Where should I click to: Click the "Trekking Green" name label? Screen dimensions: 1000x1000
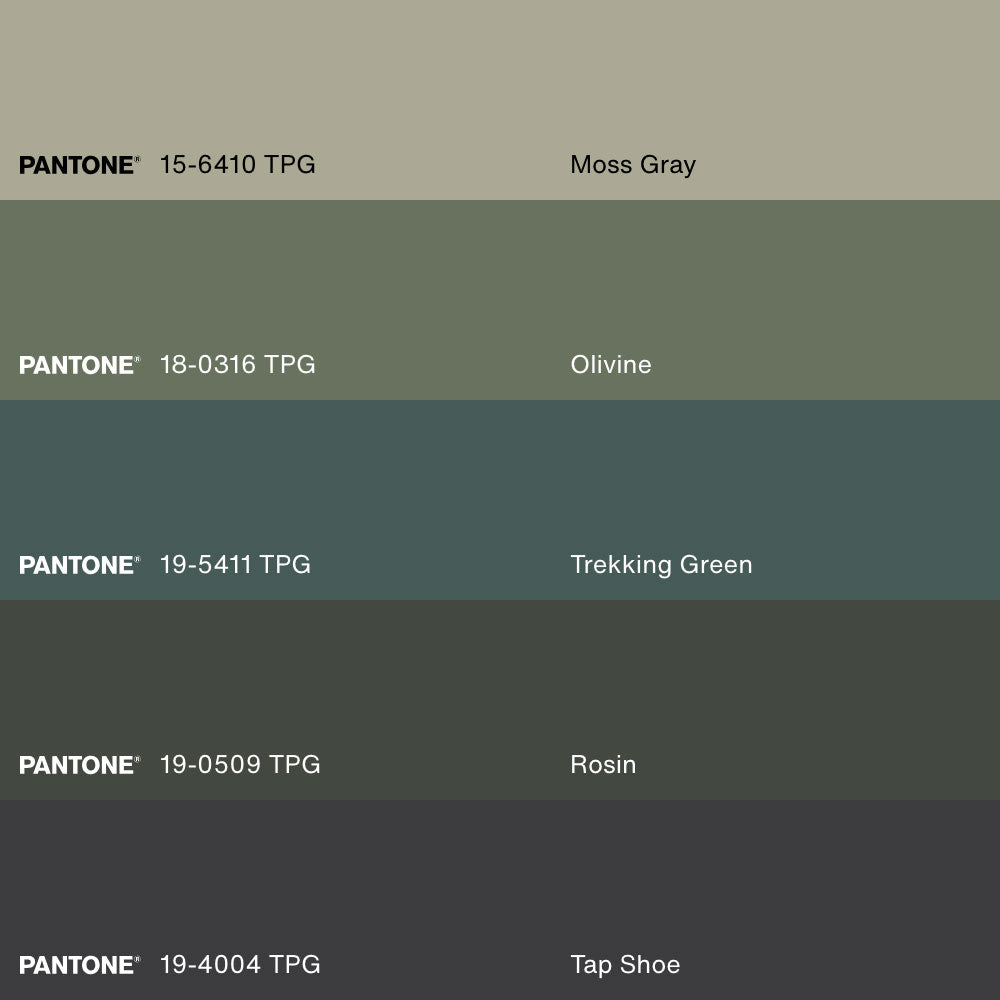[661, 565]
